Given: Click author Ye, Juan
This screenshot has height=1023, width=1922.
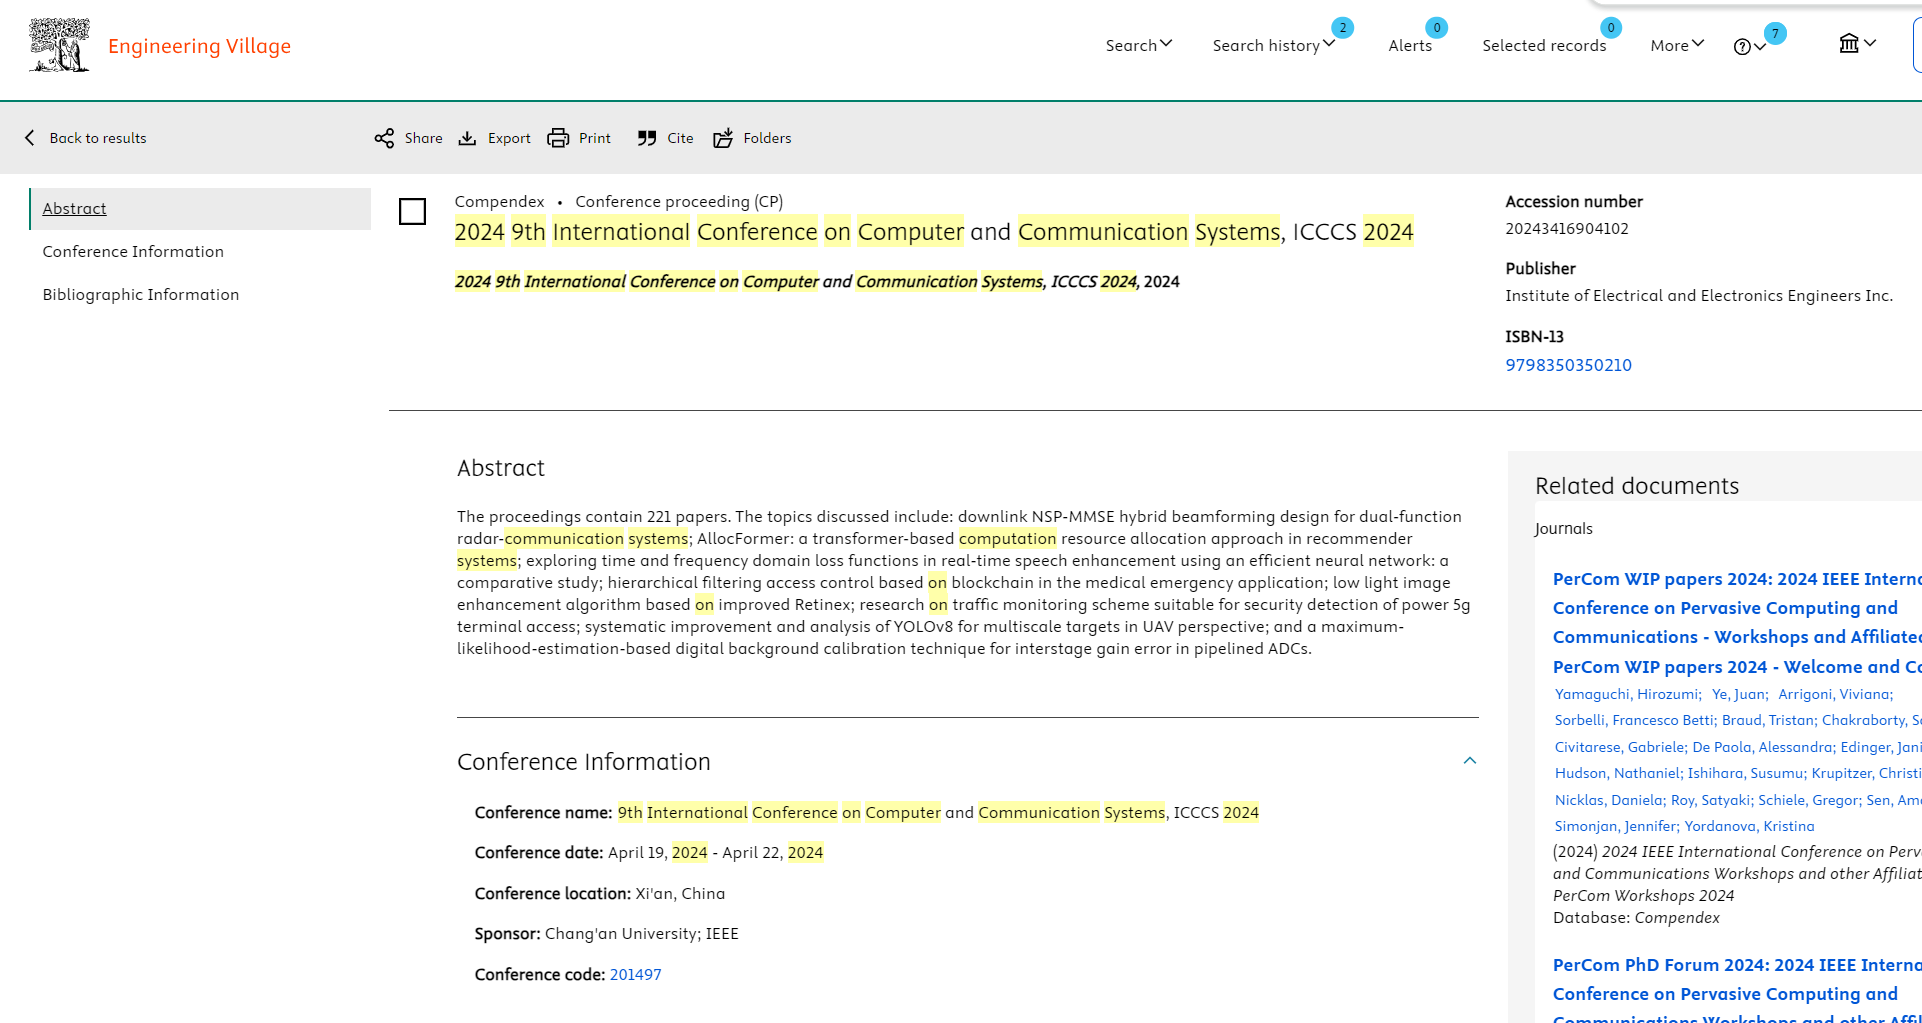Looking at the screenshot, I should pos(1738,694).
